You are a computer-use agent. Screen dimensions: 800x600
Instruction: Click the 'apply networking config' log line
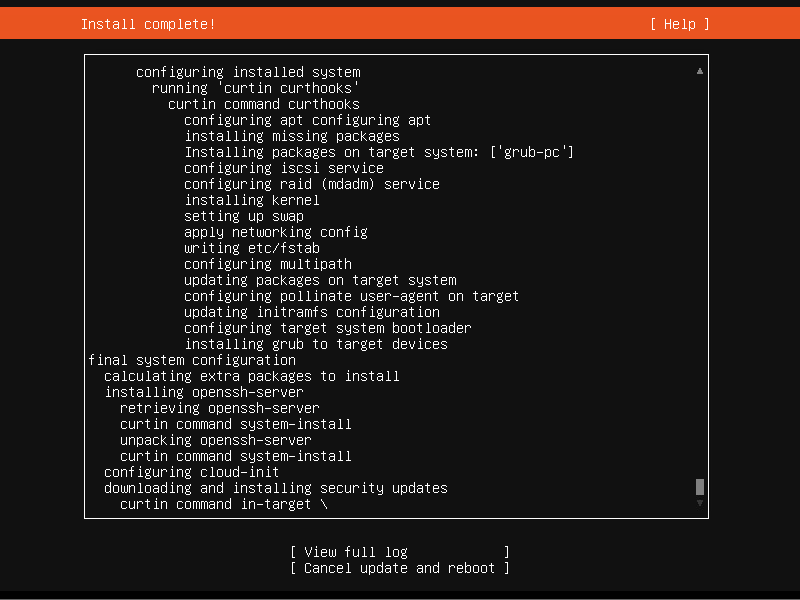tap(276, 232)
